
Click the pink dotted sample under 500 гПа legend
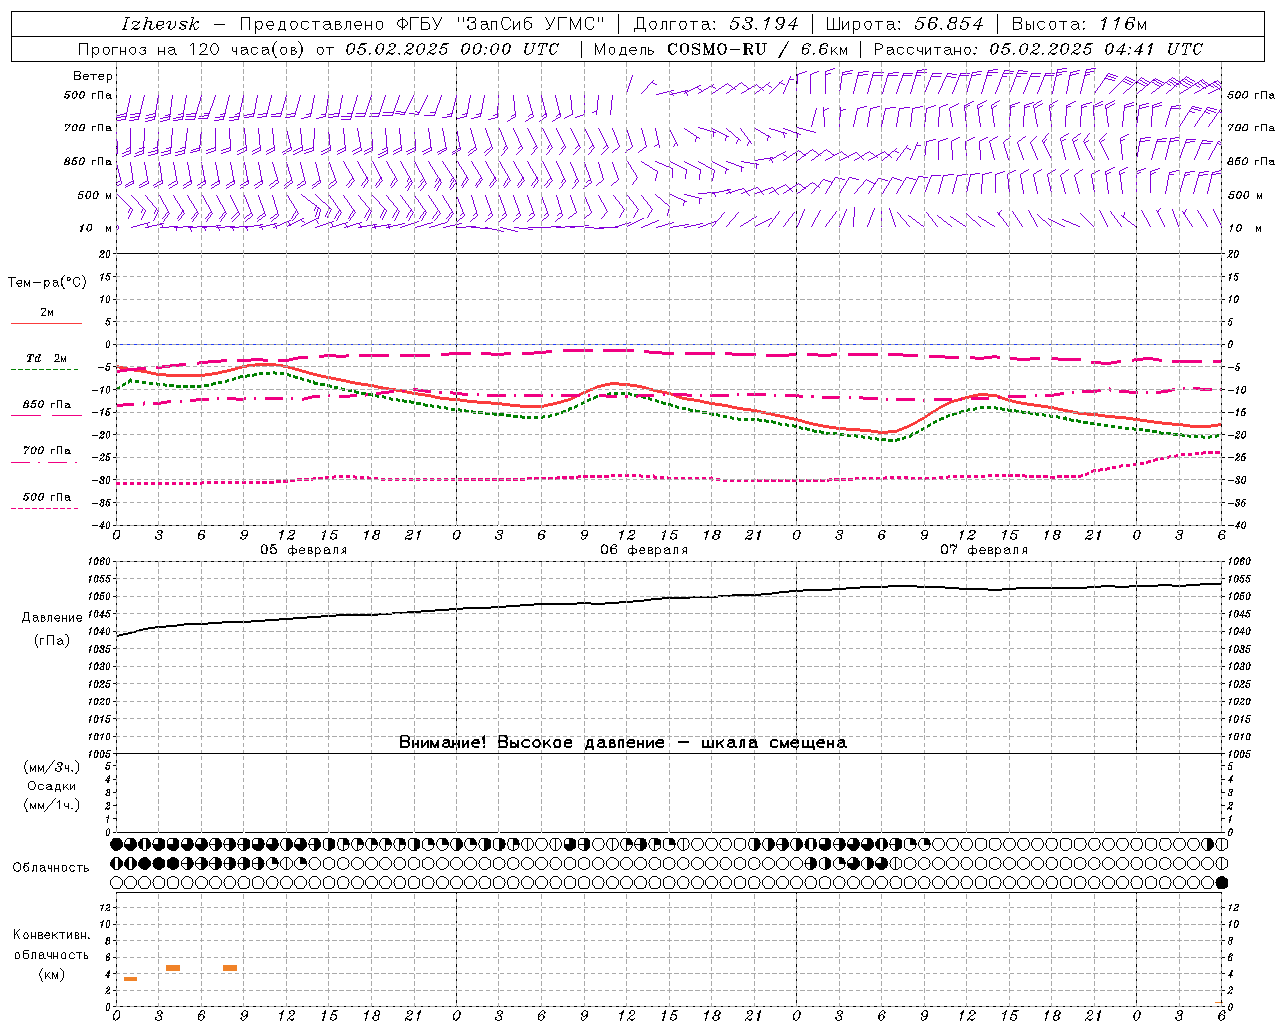pyautogui.click(x=44, y=508)
